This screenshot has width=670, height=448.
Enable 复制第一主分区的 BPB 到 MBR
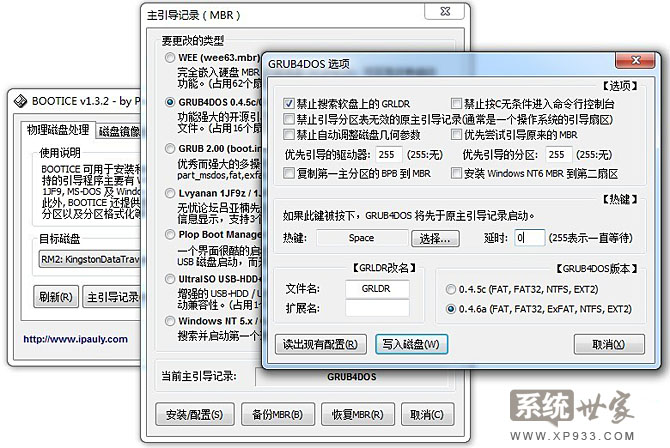tap(288, 173)
